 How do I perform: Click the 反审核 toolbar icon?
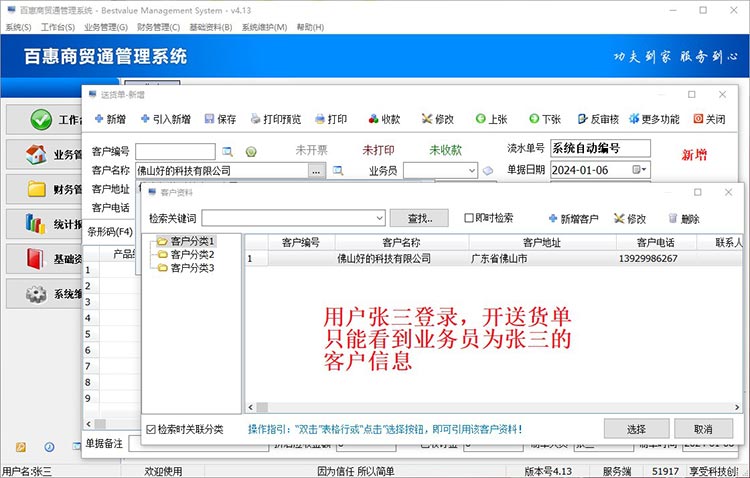582,119
